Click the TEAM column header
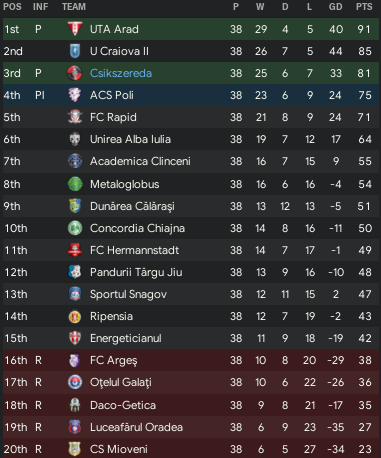 pyautogui.click(x=74, y=7)
